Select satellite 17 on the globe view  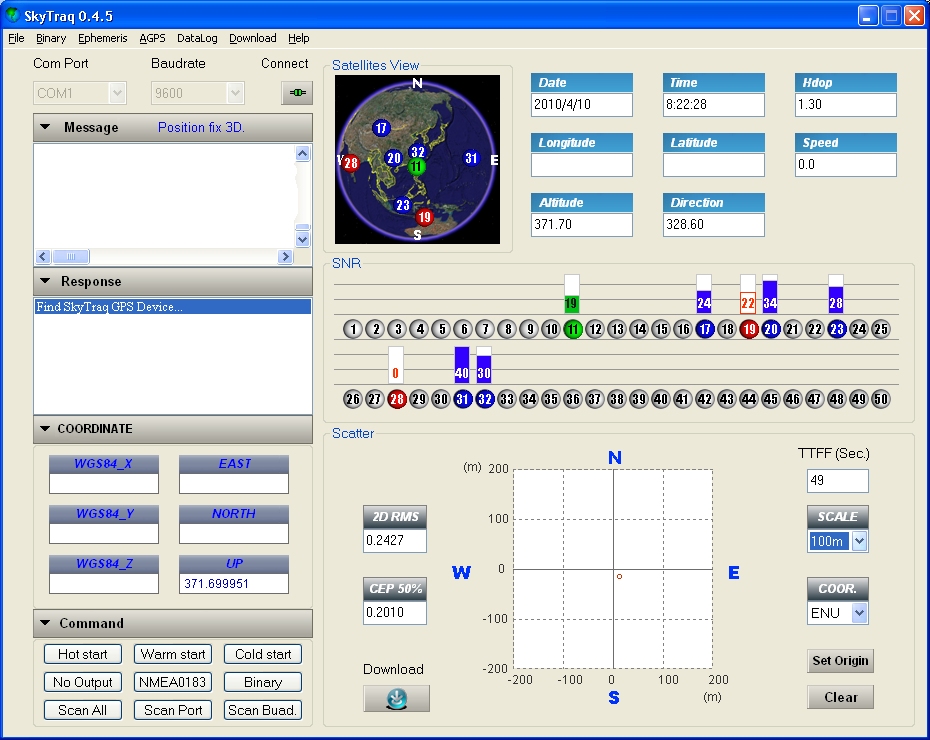click(x=381, y=127)
